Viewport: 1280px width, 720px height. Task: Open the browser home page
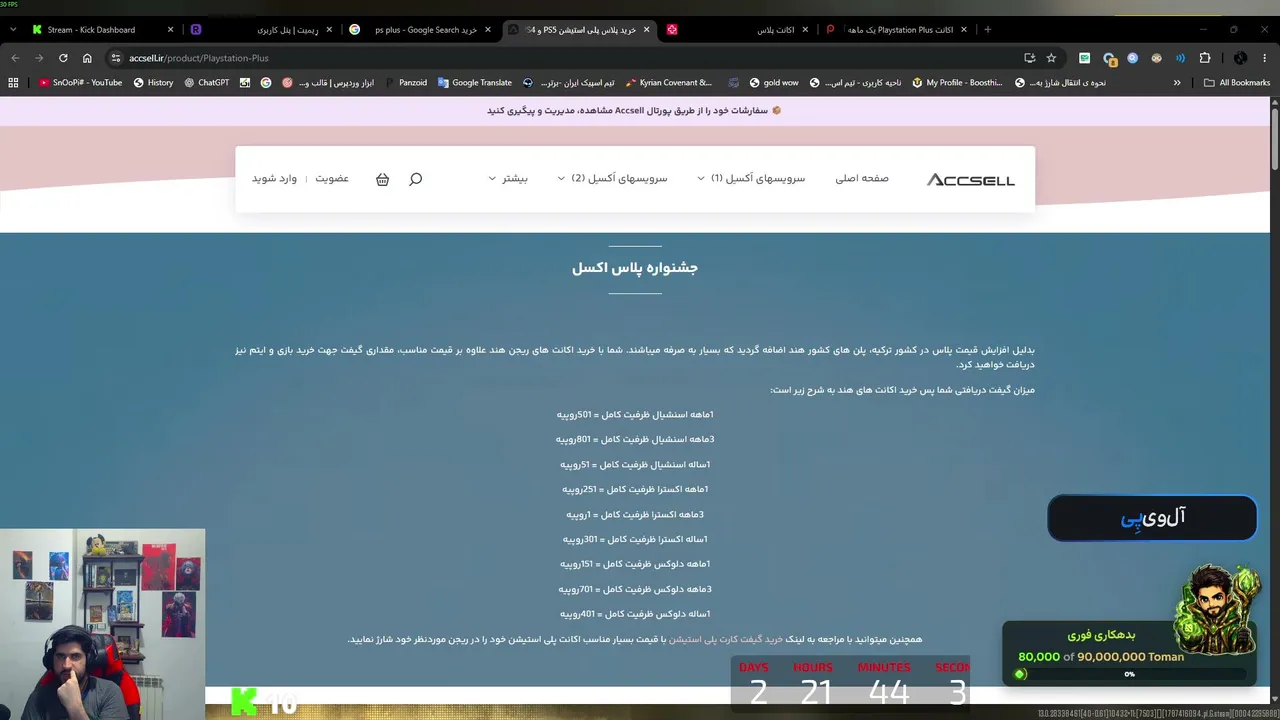[x=87, y=58]
